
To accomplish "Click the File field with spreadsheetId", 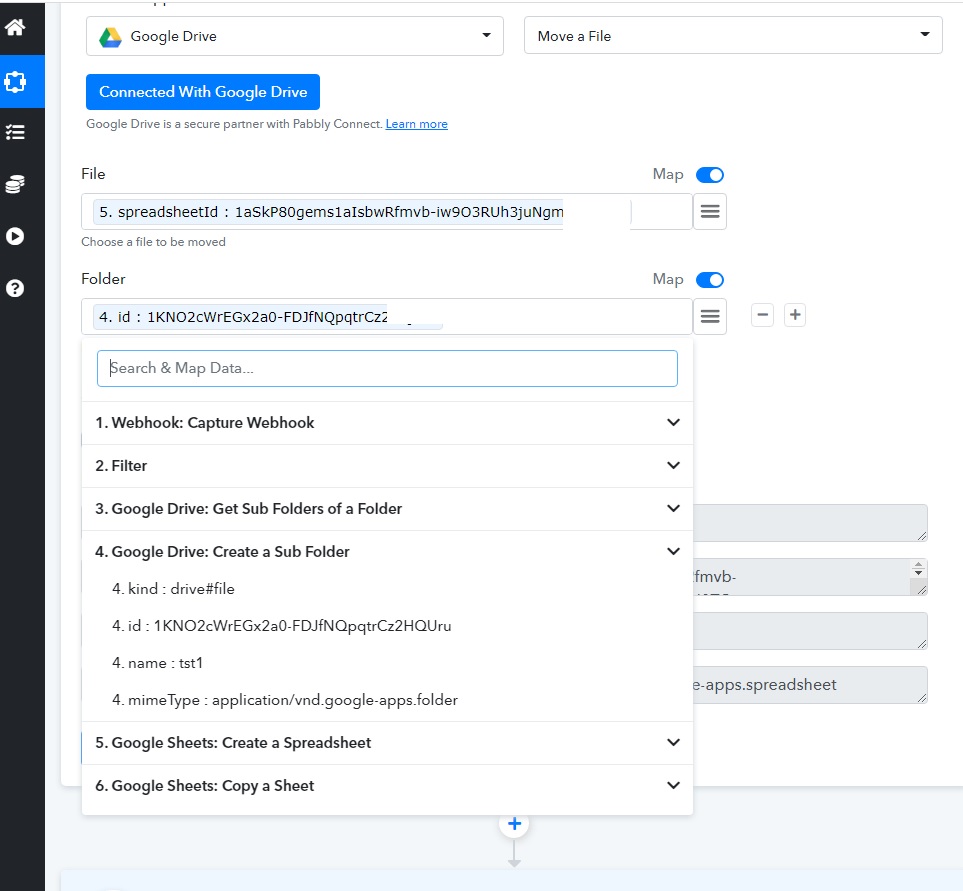I will click(387, 212).
